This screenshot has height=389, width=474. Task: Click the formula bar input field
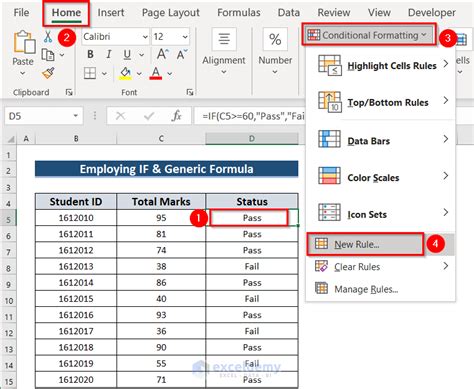tap(250, 116)
